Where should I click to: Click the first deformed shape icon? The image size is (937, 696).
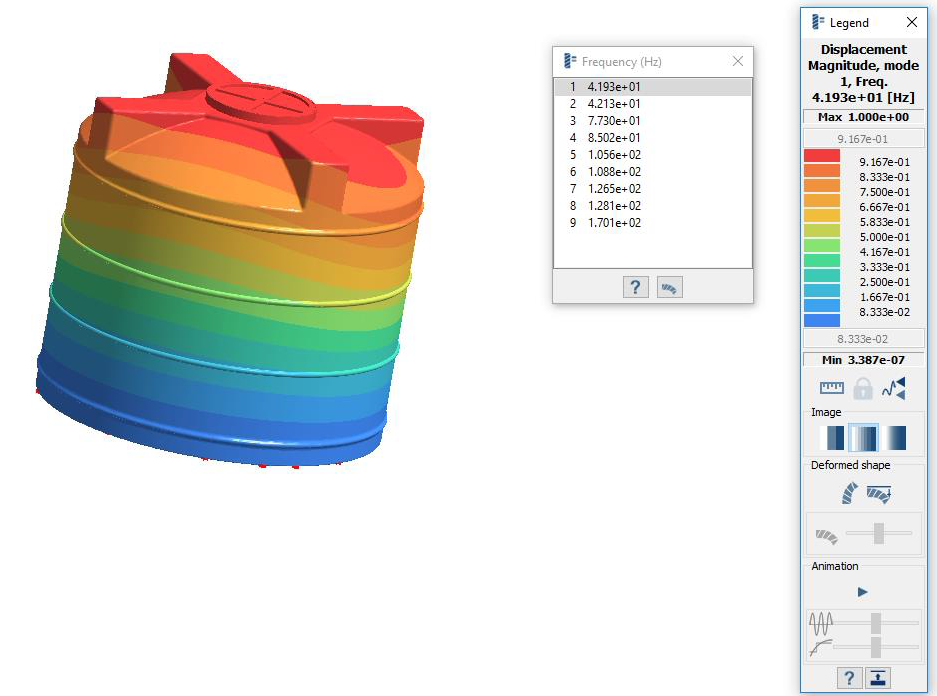point(848,493)
